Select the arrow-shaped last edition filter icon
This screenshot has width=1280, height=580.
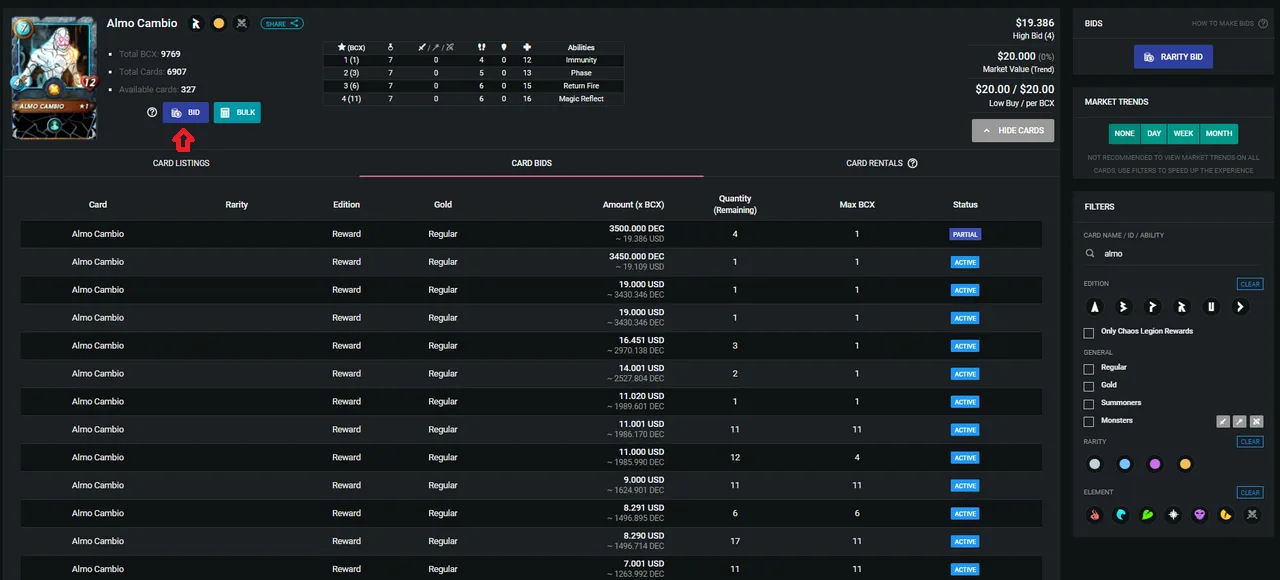pos(1240,306)
